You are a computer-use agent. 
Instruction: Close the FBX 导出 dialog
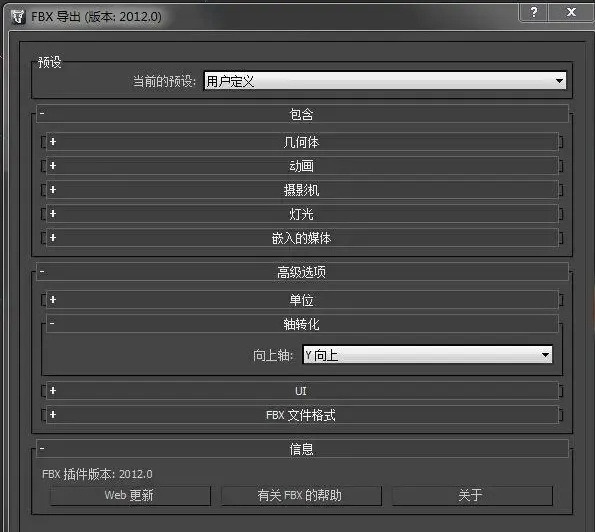pyautogui.click(x=571, y=13)
